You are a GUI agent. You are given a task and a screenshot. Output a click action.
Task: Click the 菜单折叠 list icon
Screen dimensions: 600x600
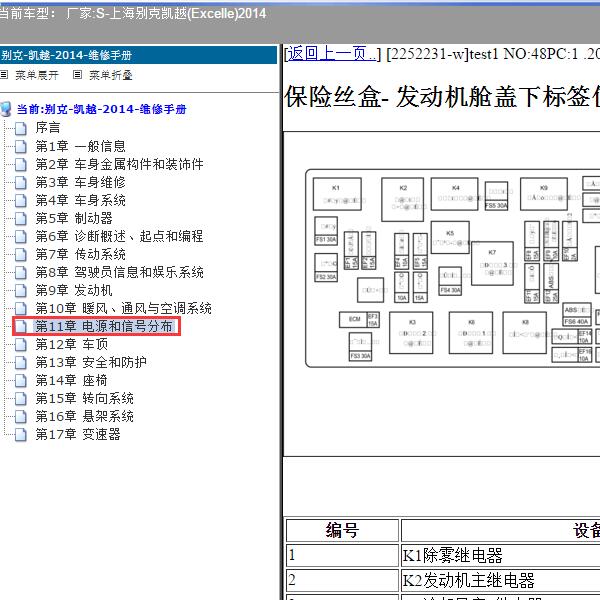point(77,75)
